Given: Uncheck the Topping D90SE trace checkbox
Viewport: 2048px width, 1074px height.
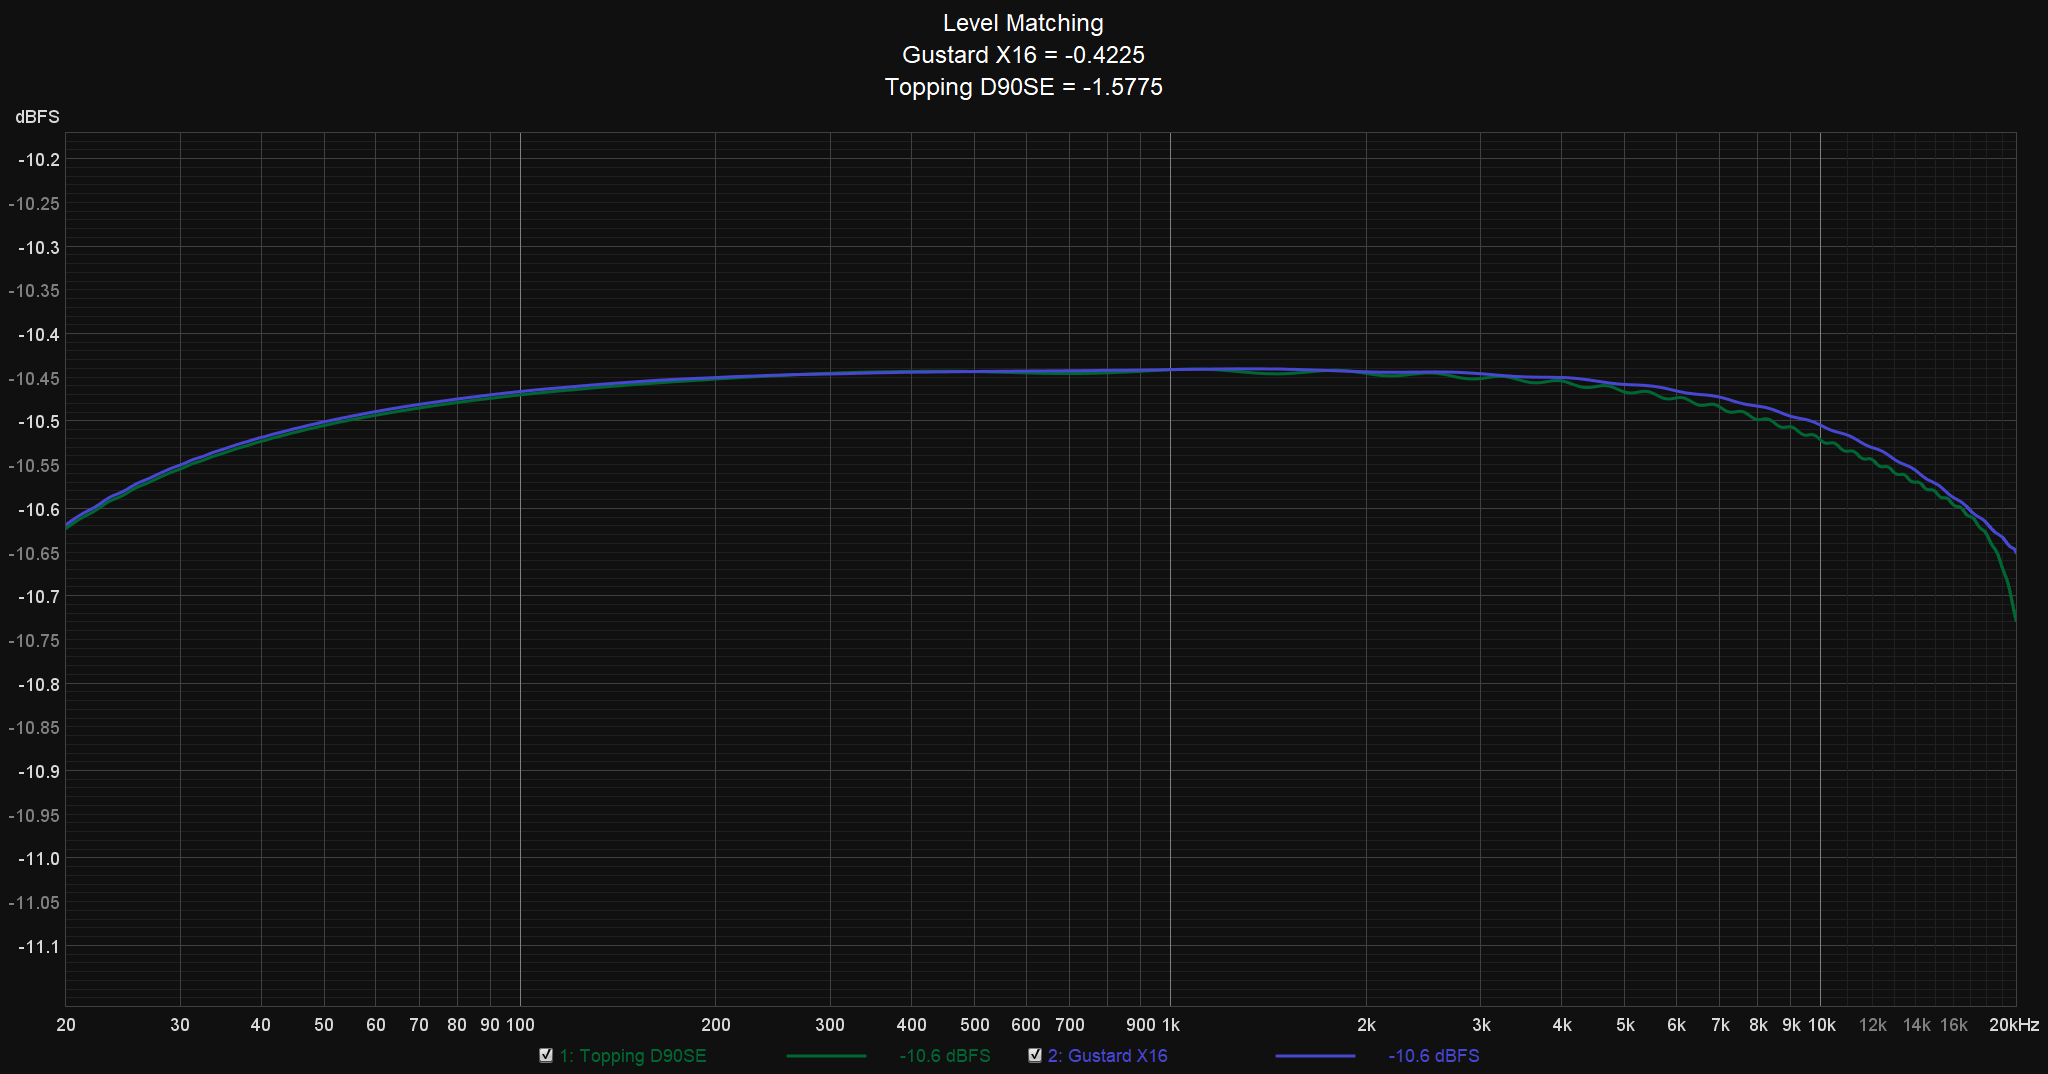Looking at the screenshot, I should (546, 1055).
